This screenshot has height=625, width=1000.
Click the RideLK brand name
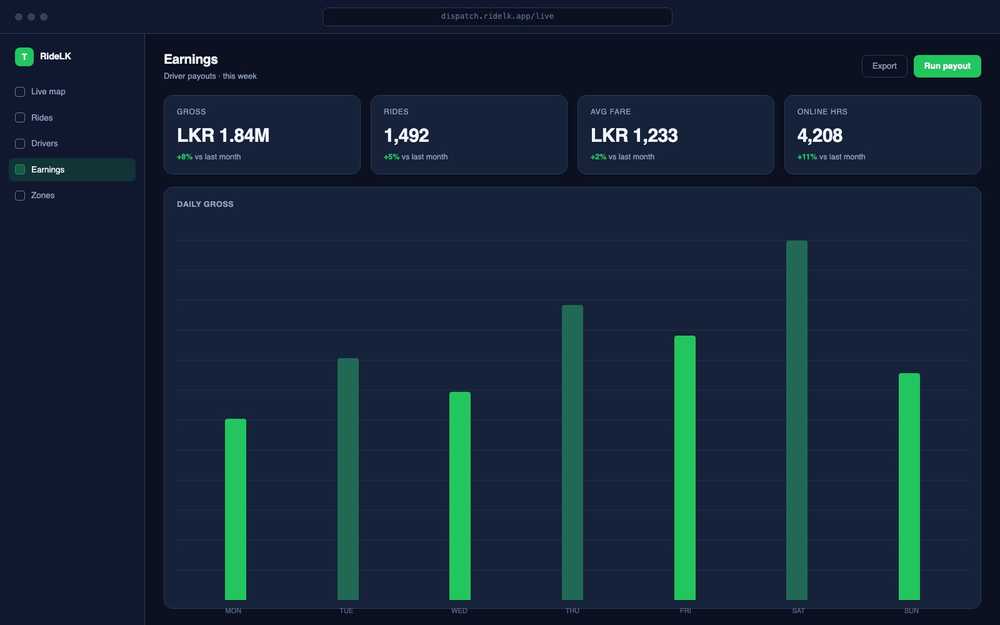(x=55, y=57)
